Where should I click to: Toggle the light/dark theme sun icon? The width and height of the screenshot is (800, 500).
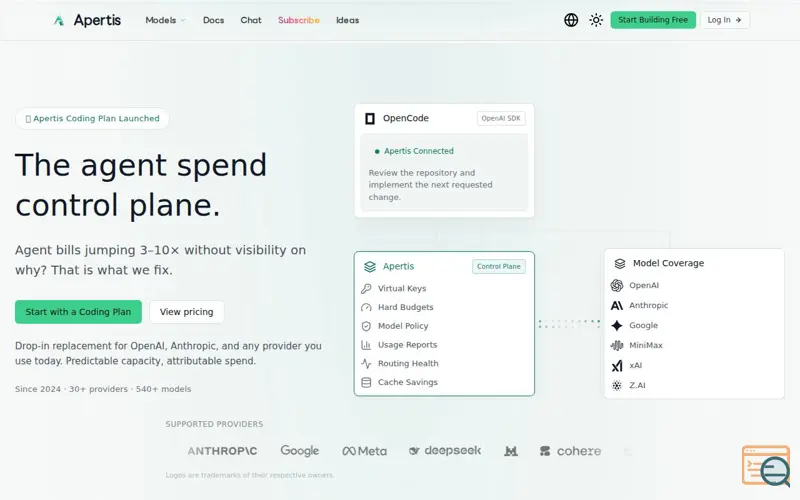click(x=596, y=20)
